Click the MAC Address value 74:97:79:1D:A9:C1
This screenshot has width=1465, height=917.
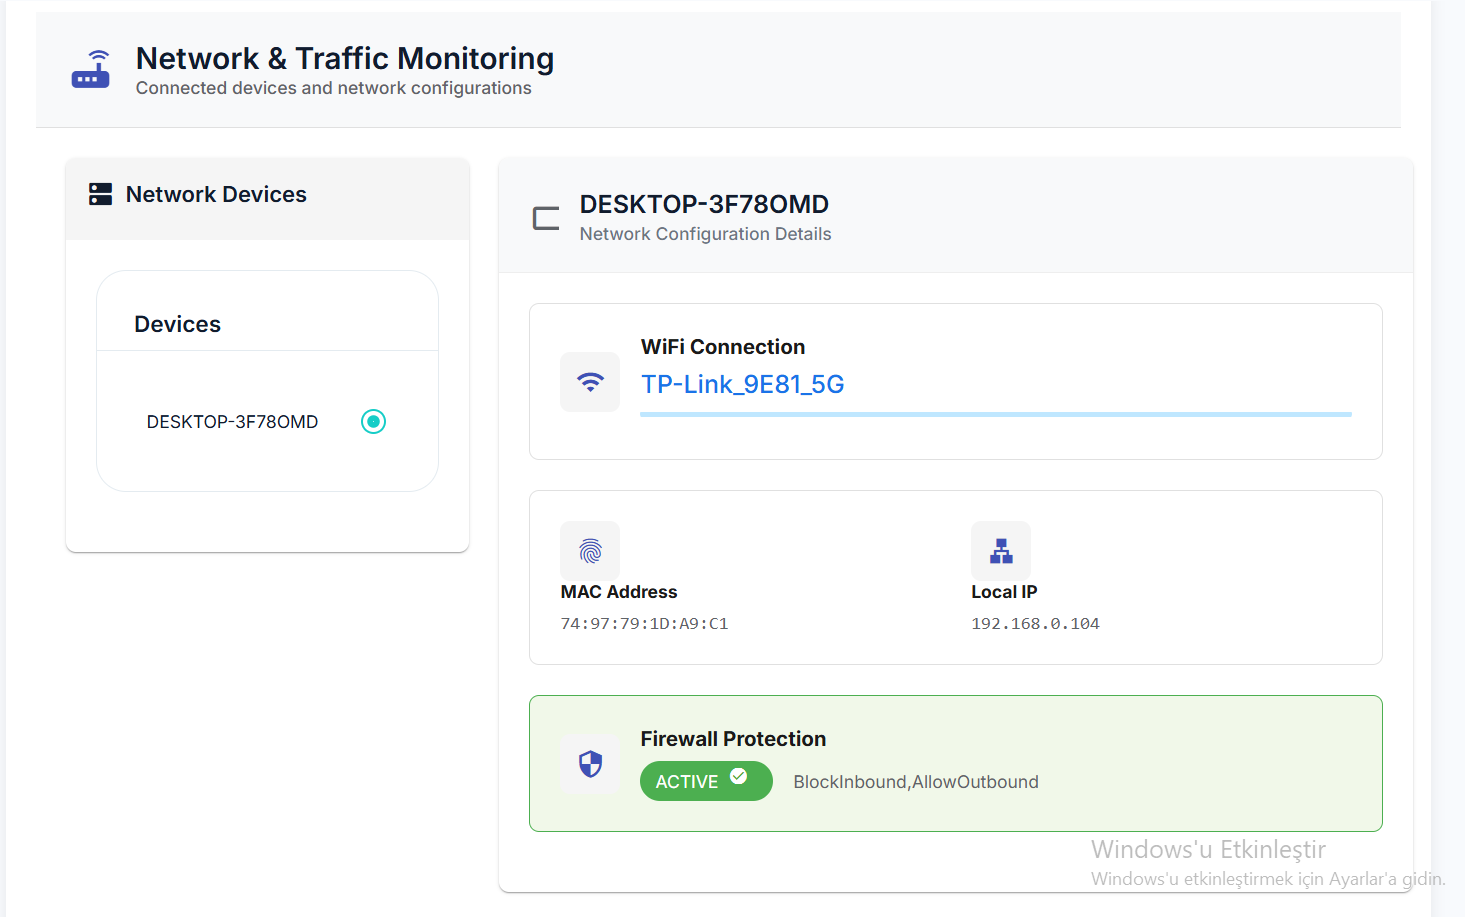point(644,623)
